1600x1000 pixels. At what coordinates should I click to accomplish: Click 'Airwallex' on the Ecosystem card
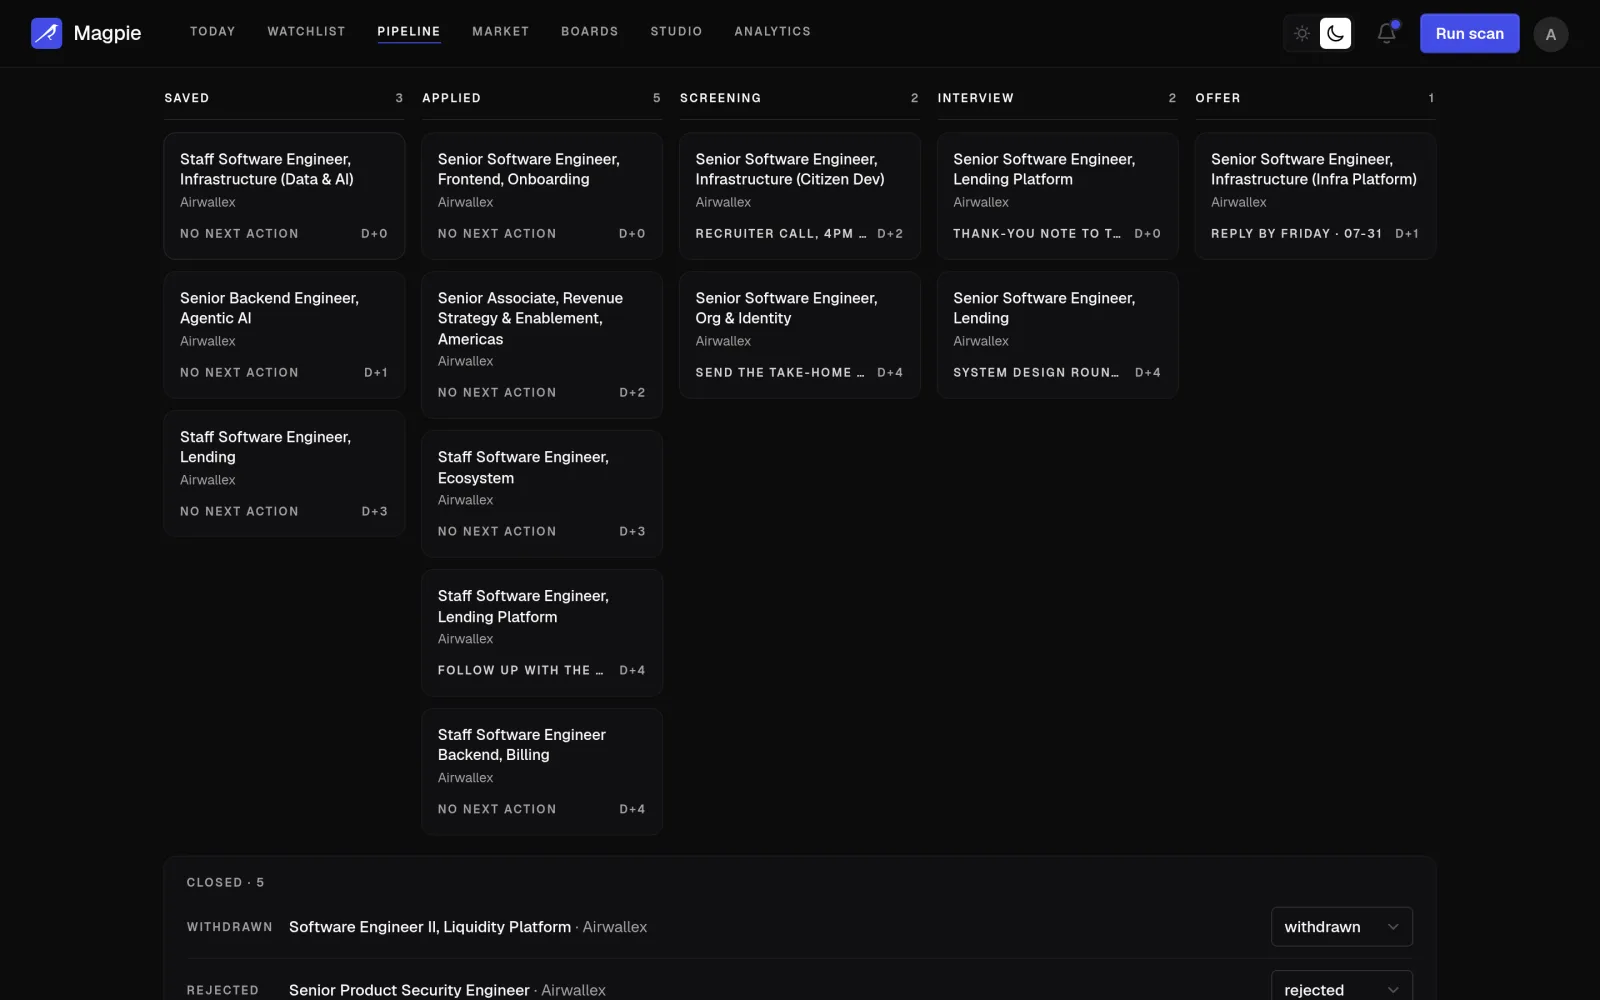click(x=466, y=500)
